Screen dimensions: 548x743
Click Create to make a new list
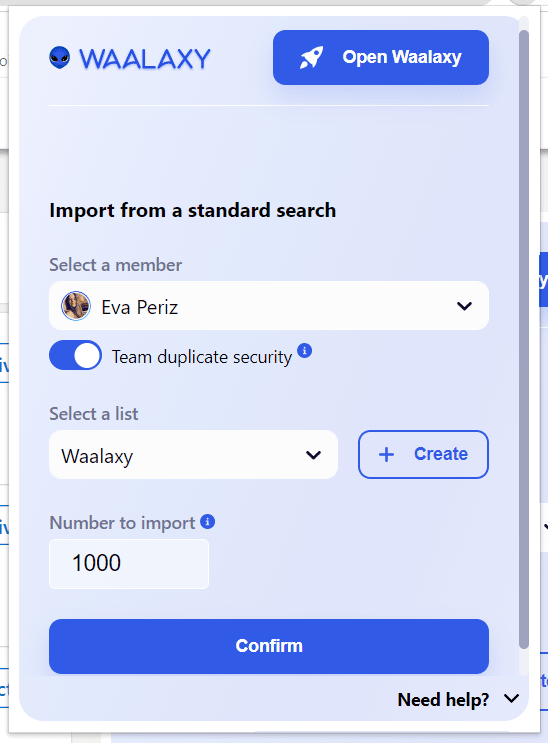click(x=423, y=454)
